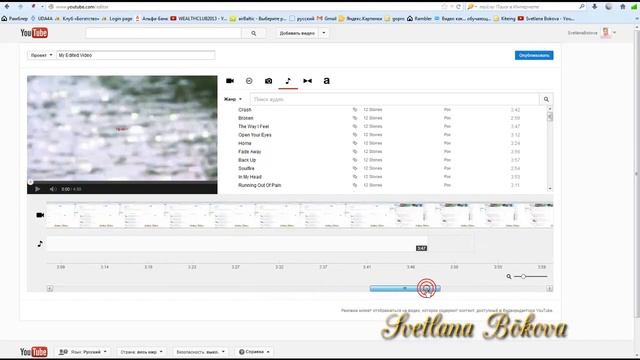Click the YouTube logo in footer
The image size is (640, 360).
point(33,351)
